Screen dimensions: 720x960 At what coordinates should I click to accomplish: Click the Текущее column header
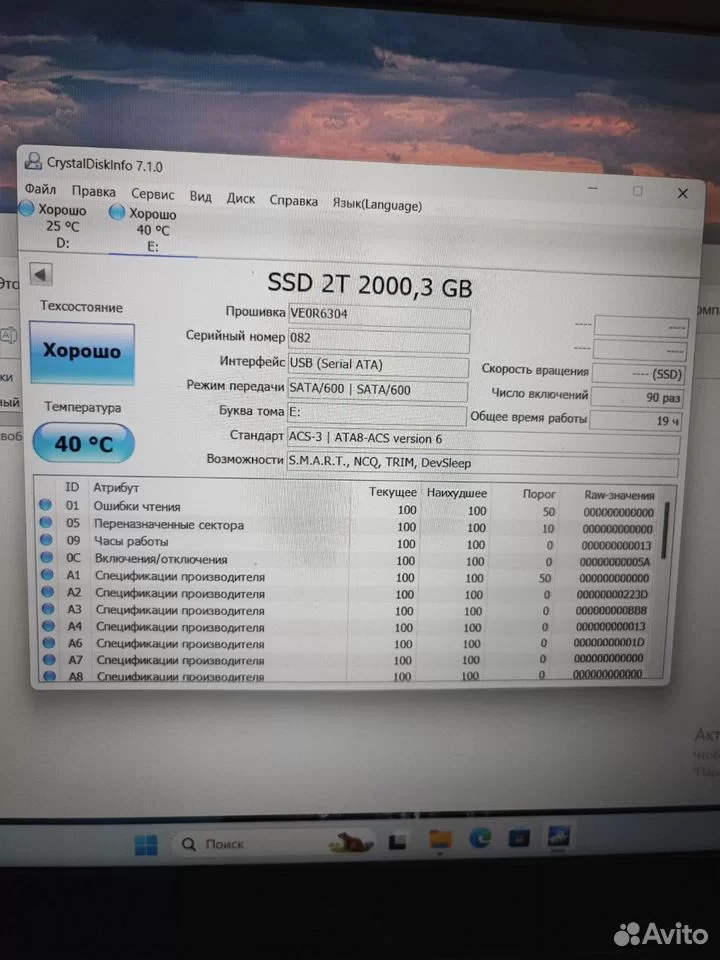(392, 492)
